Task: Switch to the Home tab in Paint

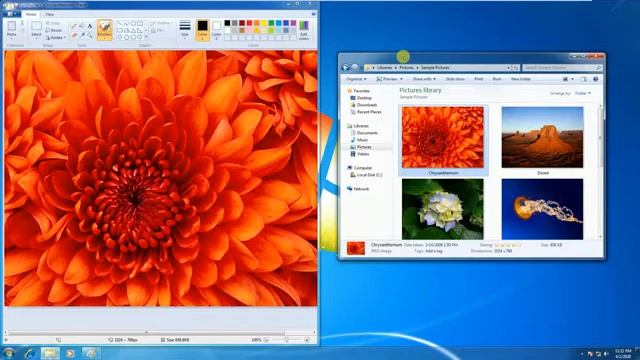Action: 31,14
